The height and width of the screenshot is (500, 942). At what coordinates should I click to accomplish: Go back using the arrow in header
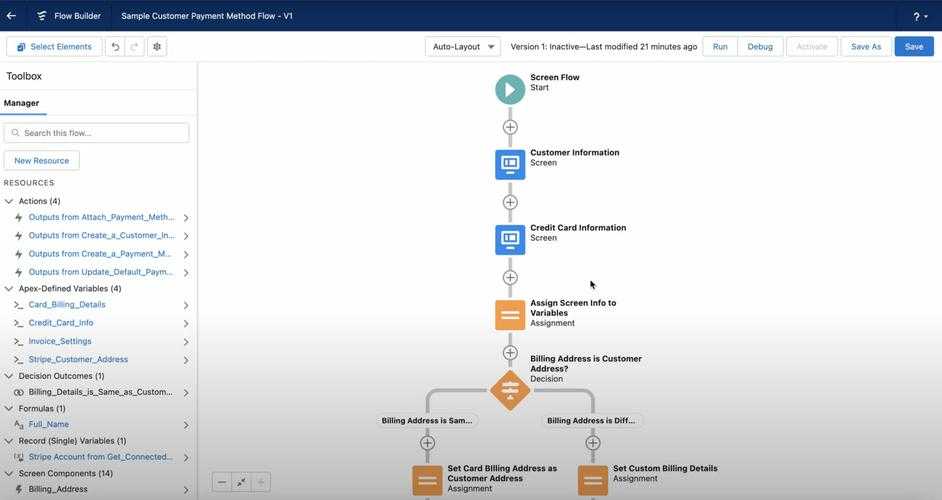tap(11, 16)
